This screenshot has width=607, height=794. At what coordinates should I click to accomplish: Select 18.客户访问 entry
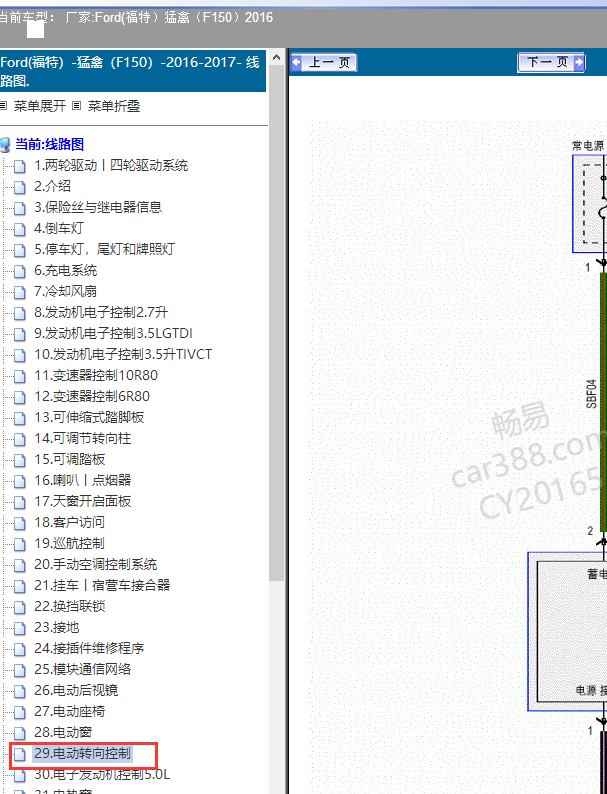click(69, 522)
